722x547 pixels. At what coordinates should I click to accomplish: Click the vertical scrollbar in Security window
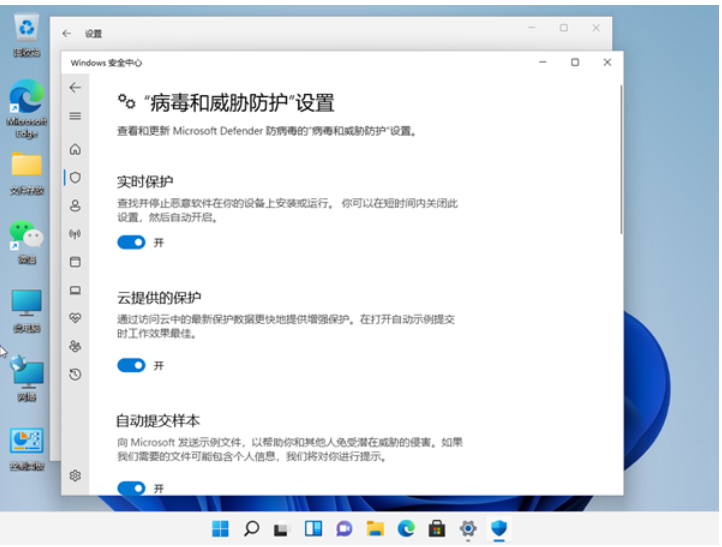pyautogui.click(x=620, y=160)
